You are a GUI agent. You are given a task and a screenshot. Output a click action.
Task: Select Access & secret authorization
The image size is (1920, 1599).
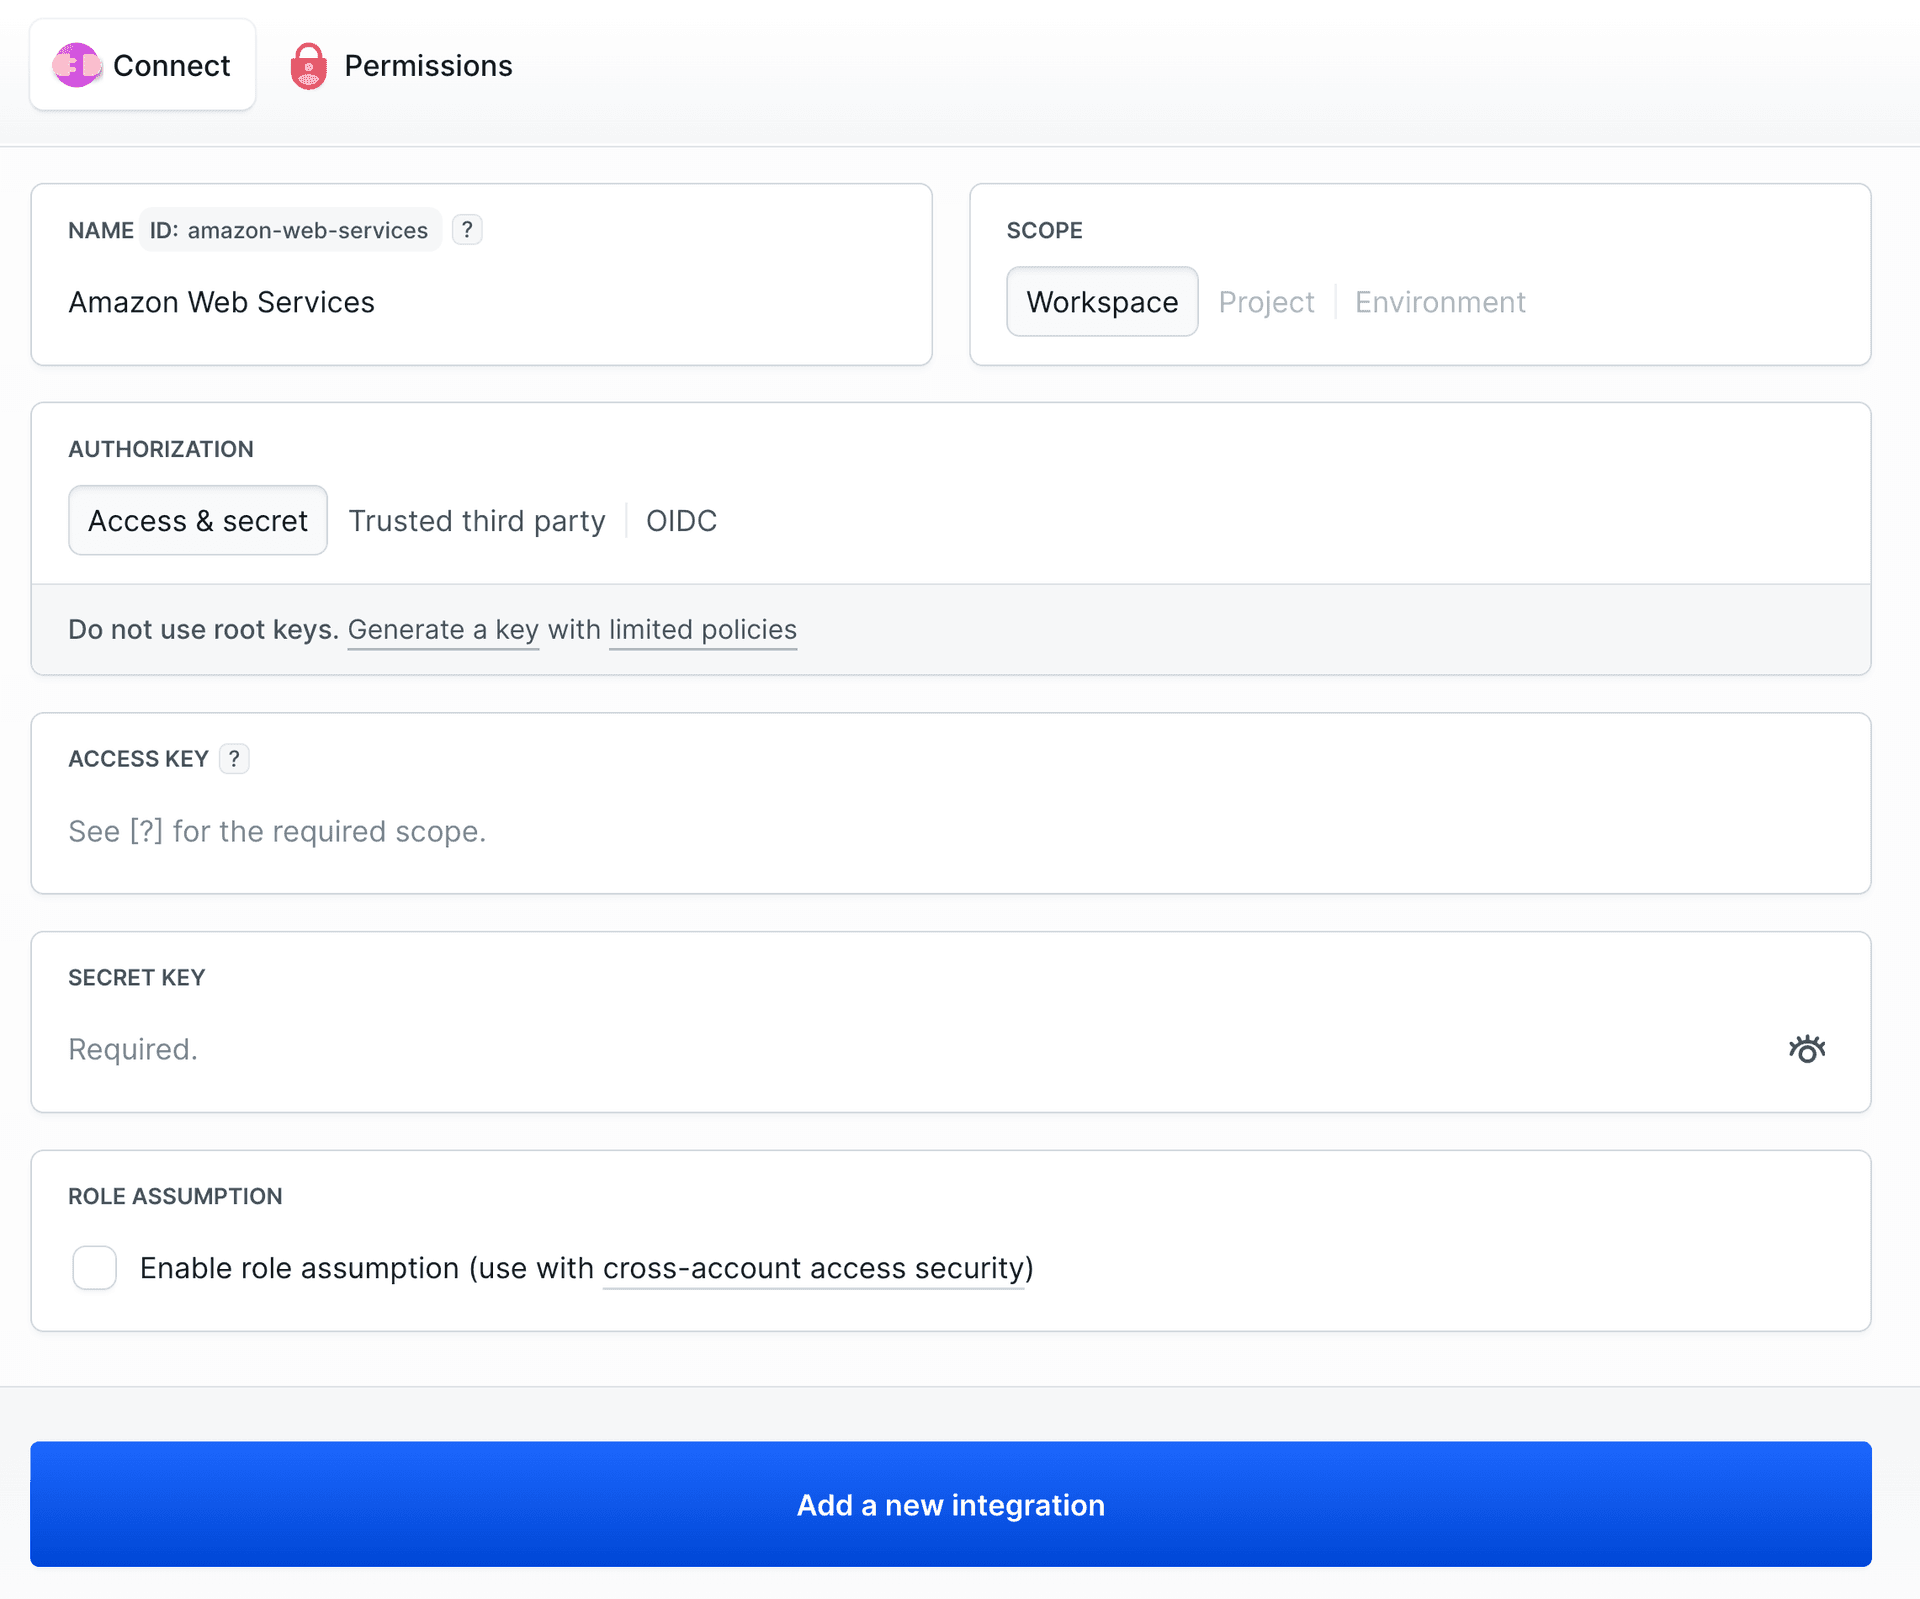[197, 520]
